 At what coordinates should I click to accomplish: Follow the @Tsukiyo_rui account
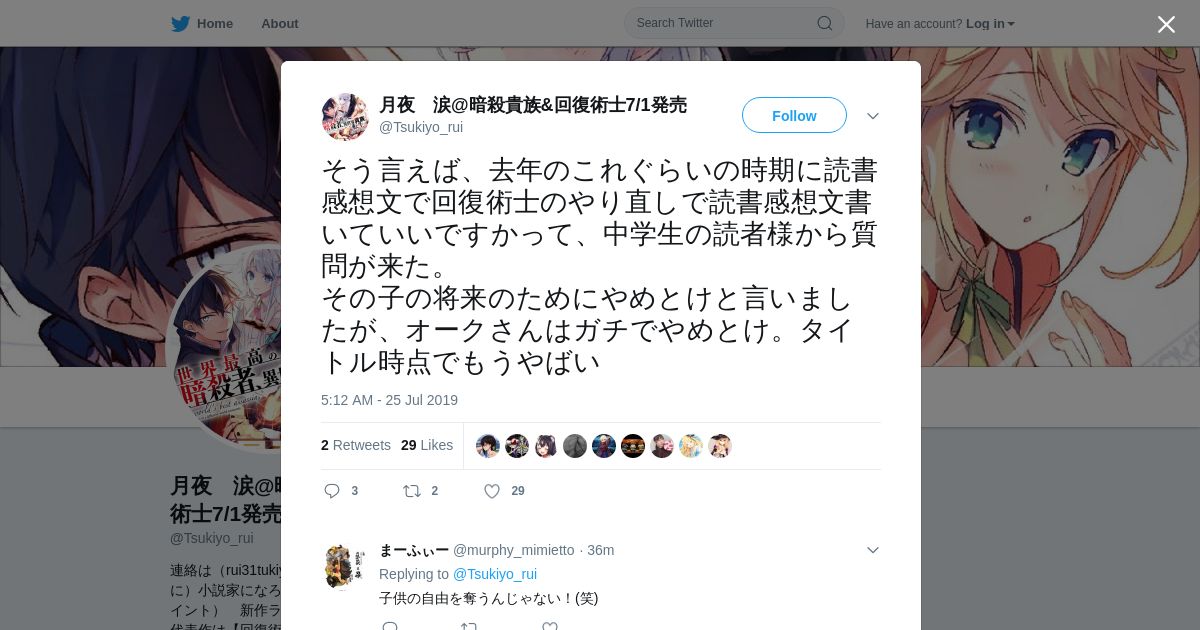794,116
